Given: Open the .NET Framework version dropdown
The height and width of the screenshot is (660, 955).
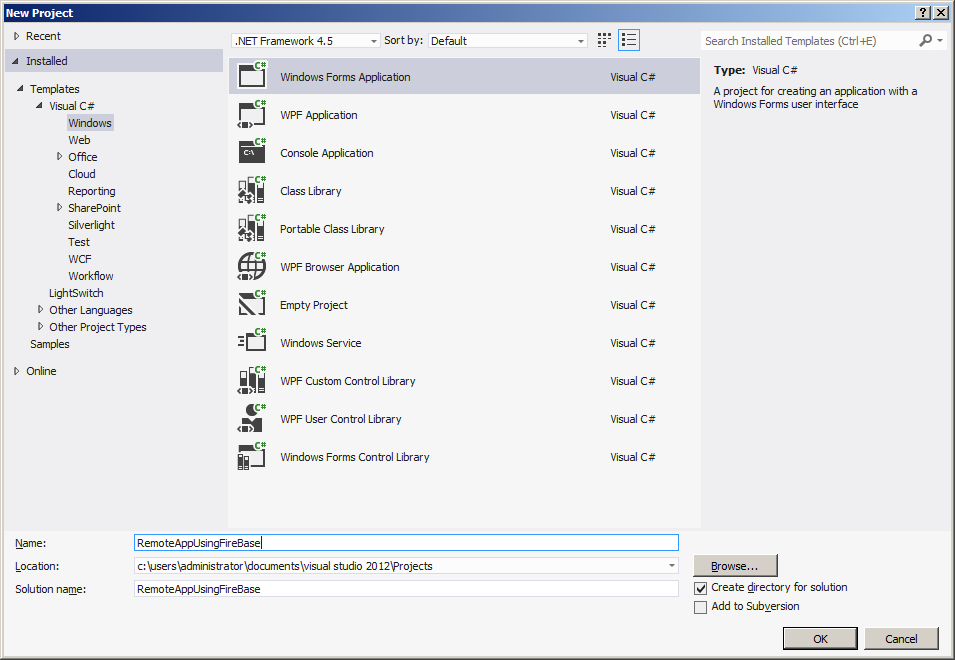Looking at the screenshot, I should click(x=306, y=41).
